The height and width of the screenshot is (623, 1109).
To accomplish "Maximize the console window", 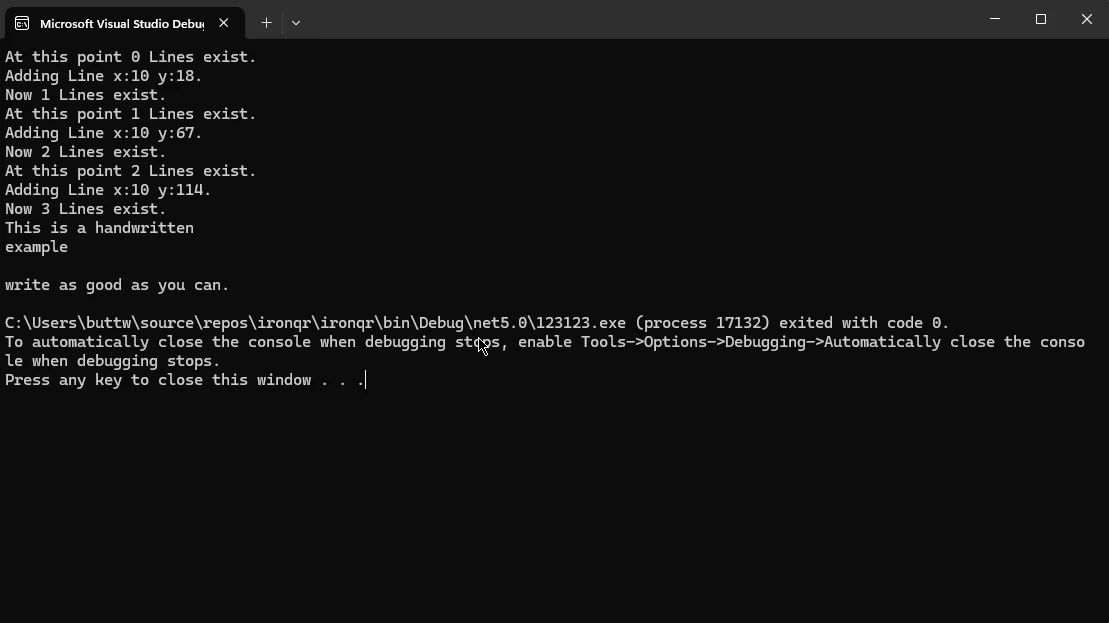I will [1040, 19].
